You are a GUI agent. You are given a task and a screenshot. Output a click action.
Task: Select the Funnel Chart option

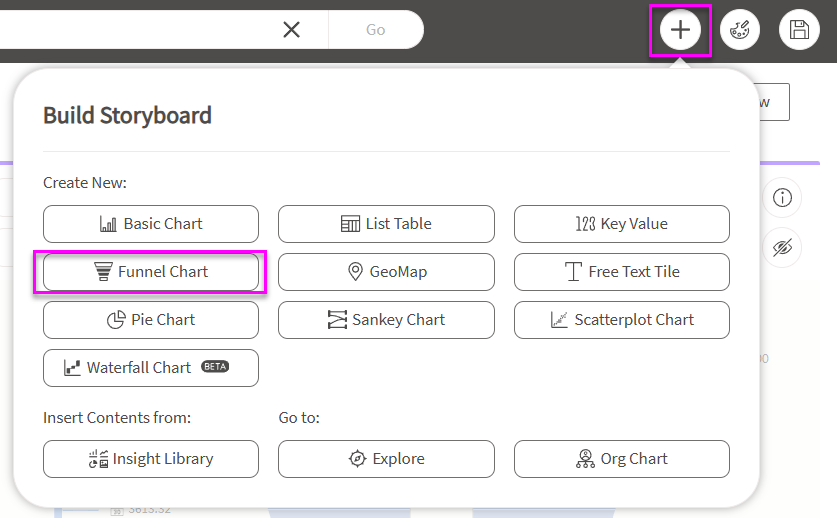point(151,272)
